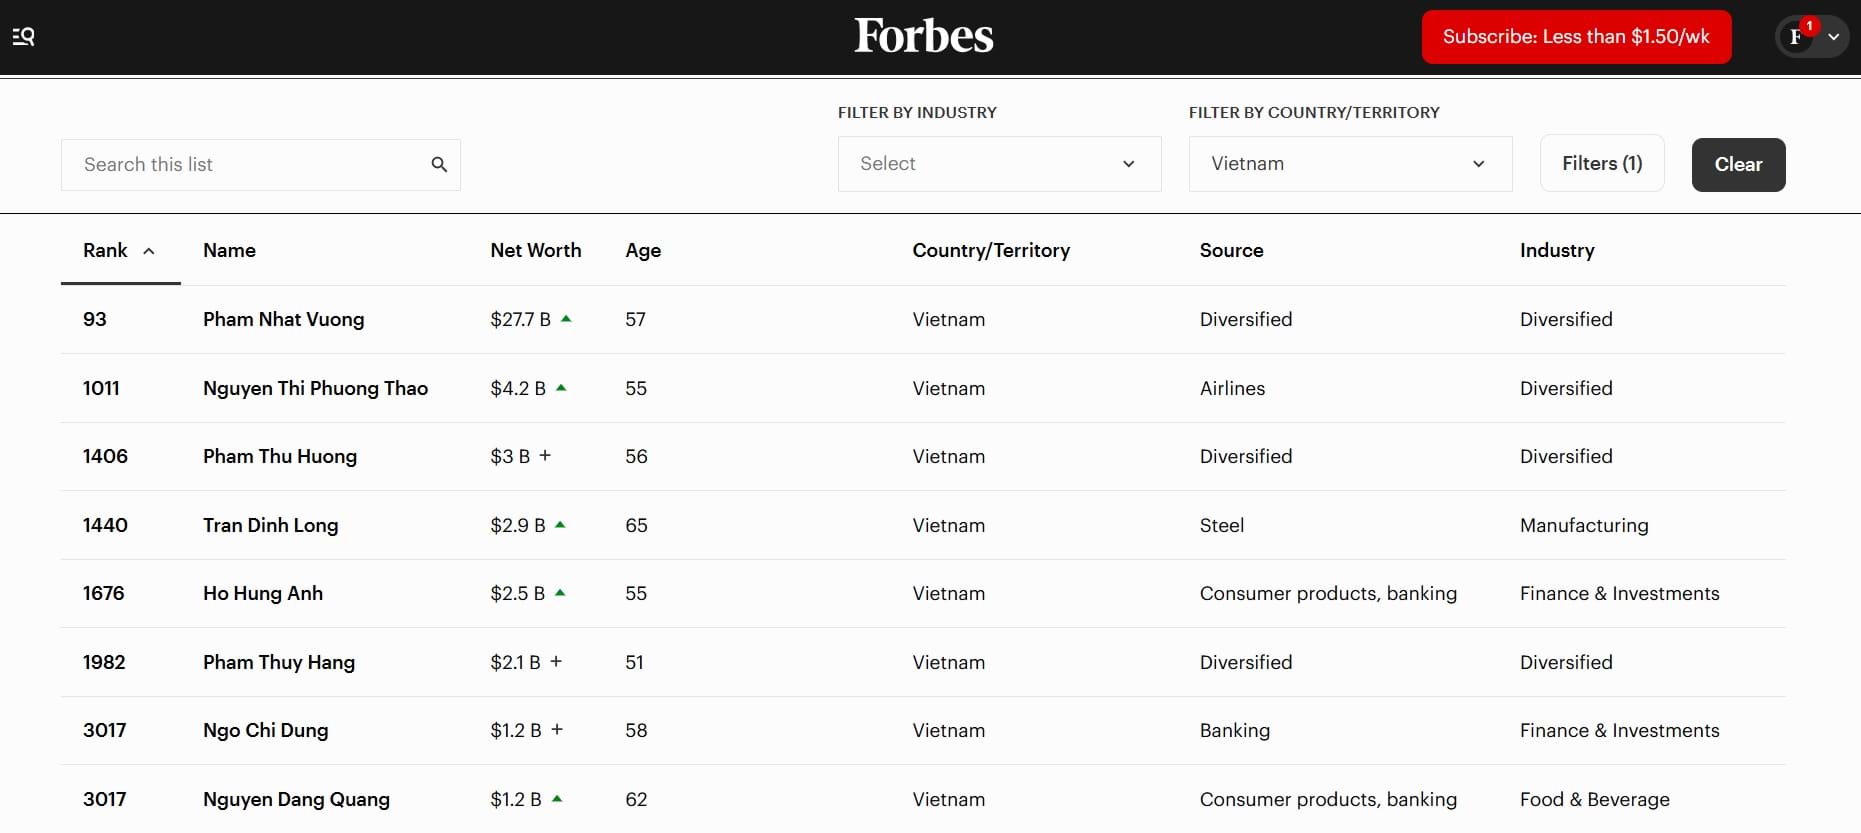Sort by the Age column header

643,251
